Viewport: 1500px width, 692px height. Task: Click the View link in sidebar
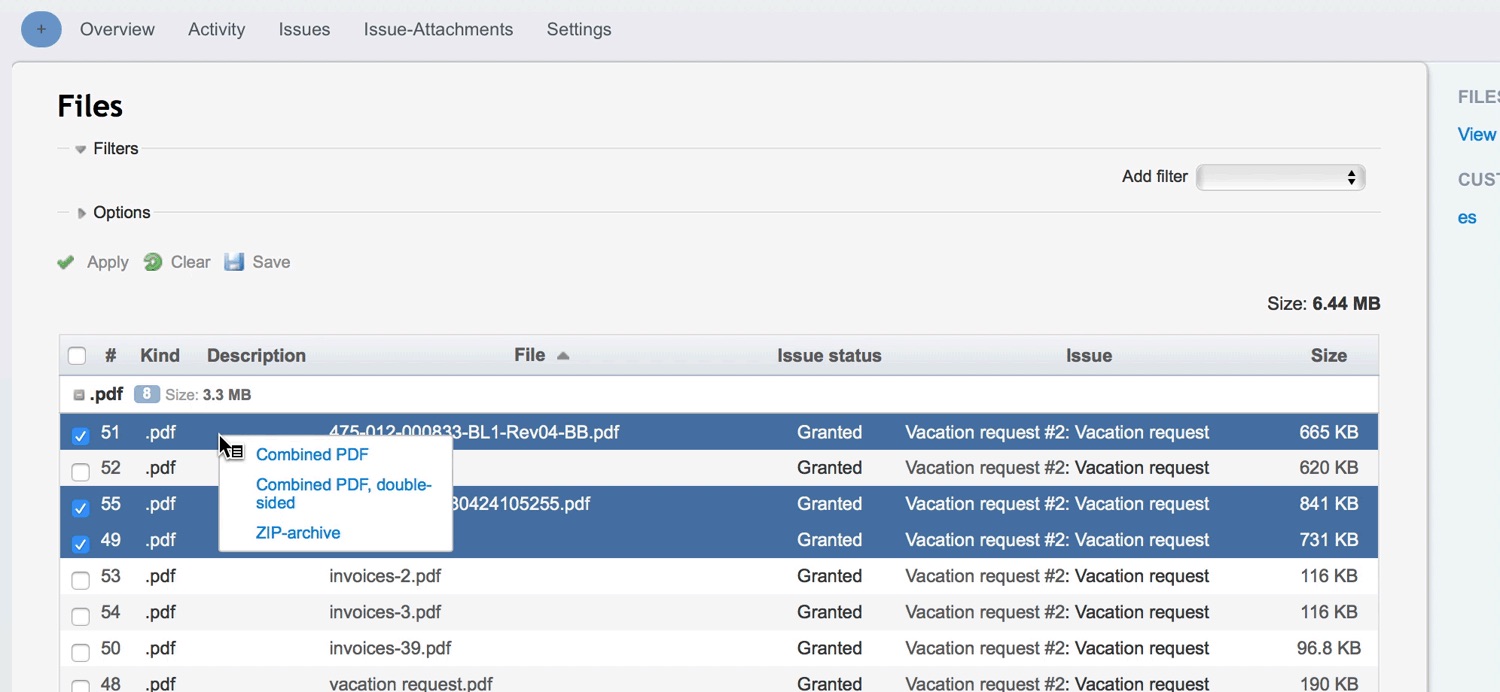(x=1477, y=134)
